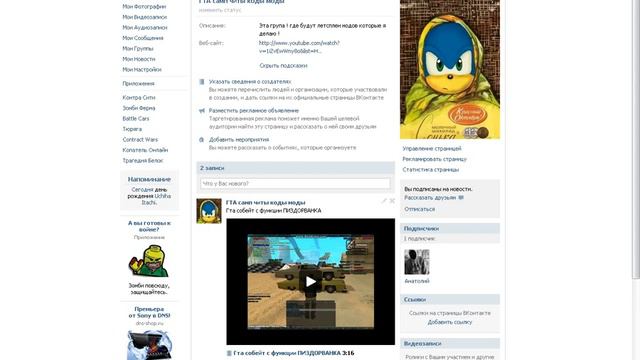Click 'Указать сведения о создателях'
This screenshot has height=360, width=640.
(250, 82)
